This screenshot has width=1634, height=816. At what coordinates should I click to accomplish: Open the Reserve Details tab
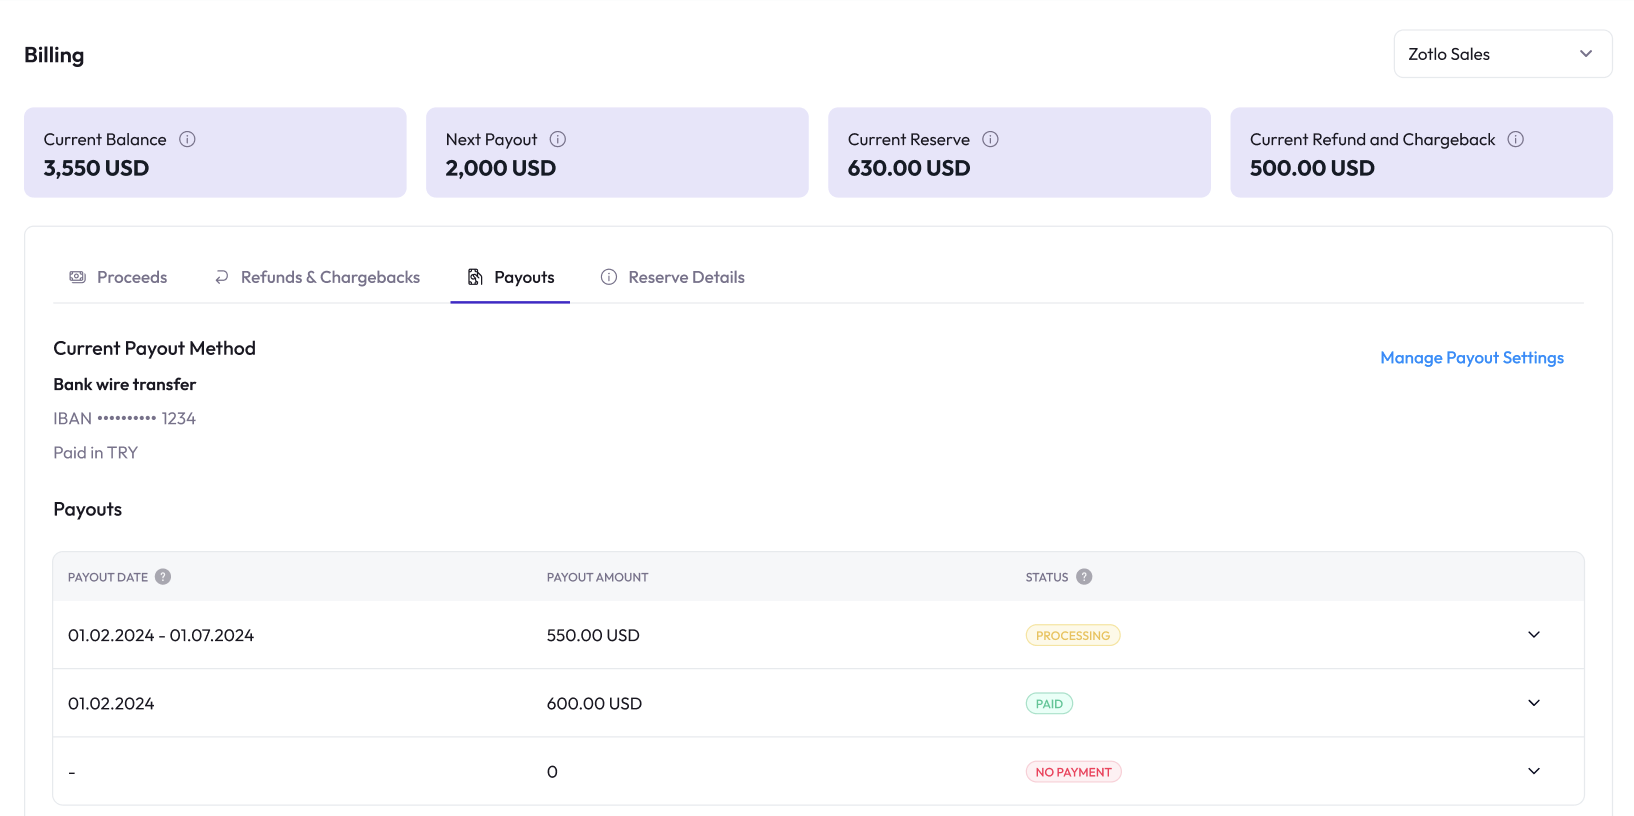coord(686,277)
